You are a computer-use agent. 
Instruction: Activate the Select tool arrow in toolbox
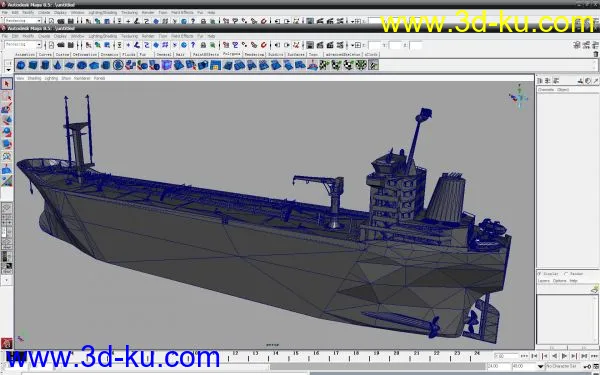[7, 84]
